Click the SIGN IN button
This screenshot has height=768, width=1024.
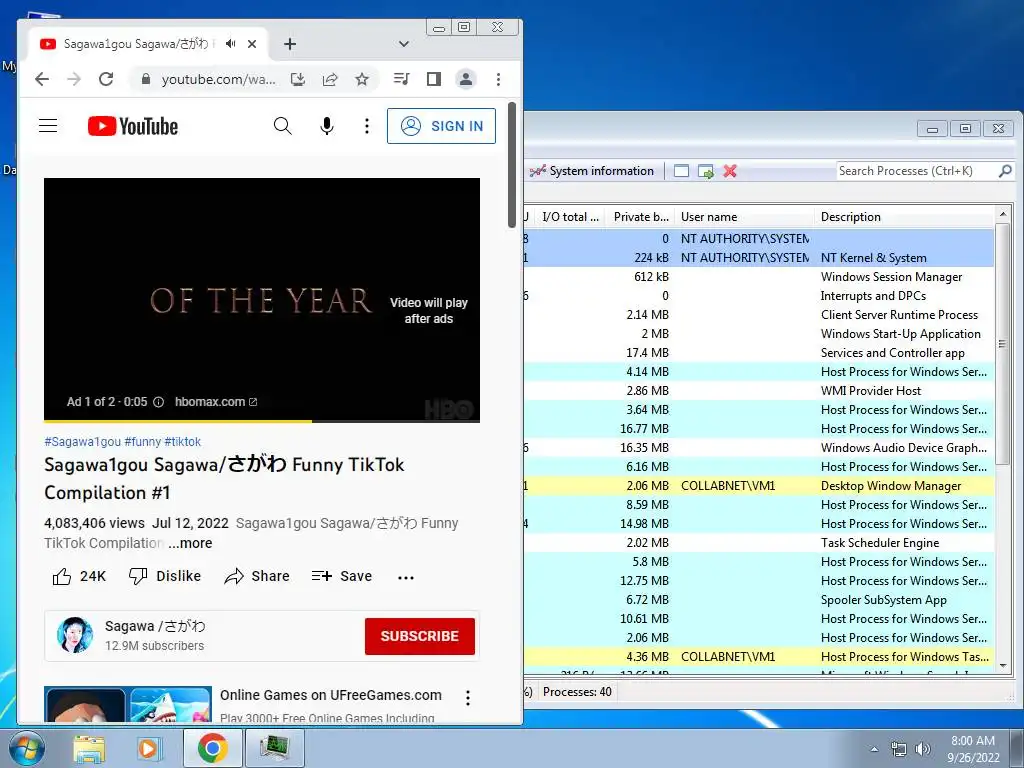441,125
